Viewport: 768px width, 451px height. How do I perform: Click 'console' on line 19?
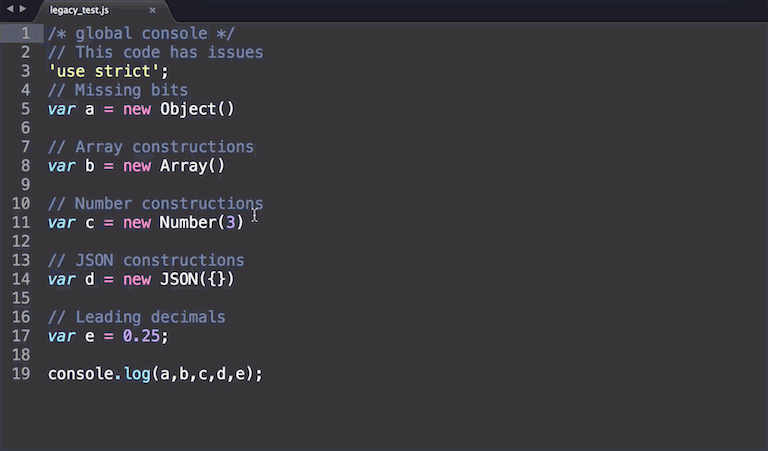pos(81,374)
